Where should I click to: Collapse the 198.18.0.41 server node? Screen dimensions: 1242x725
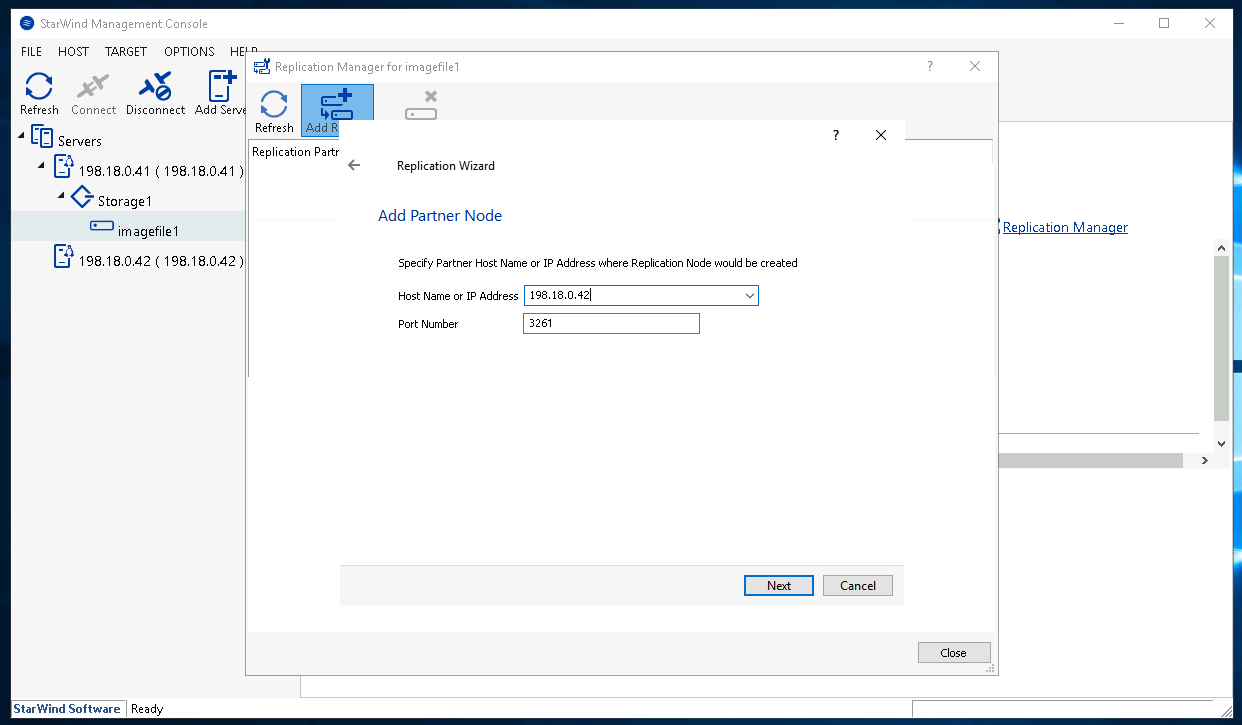click(42, 165)
